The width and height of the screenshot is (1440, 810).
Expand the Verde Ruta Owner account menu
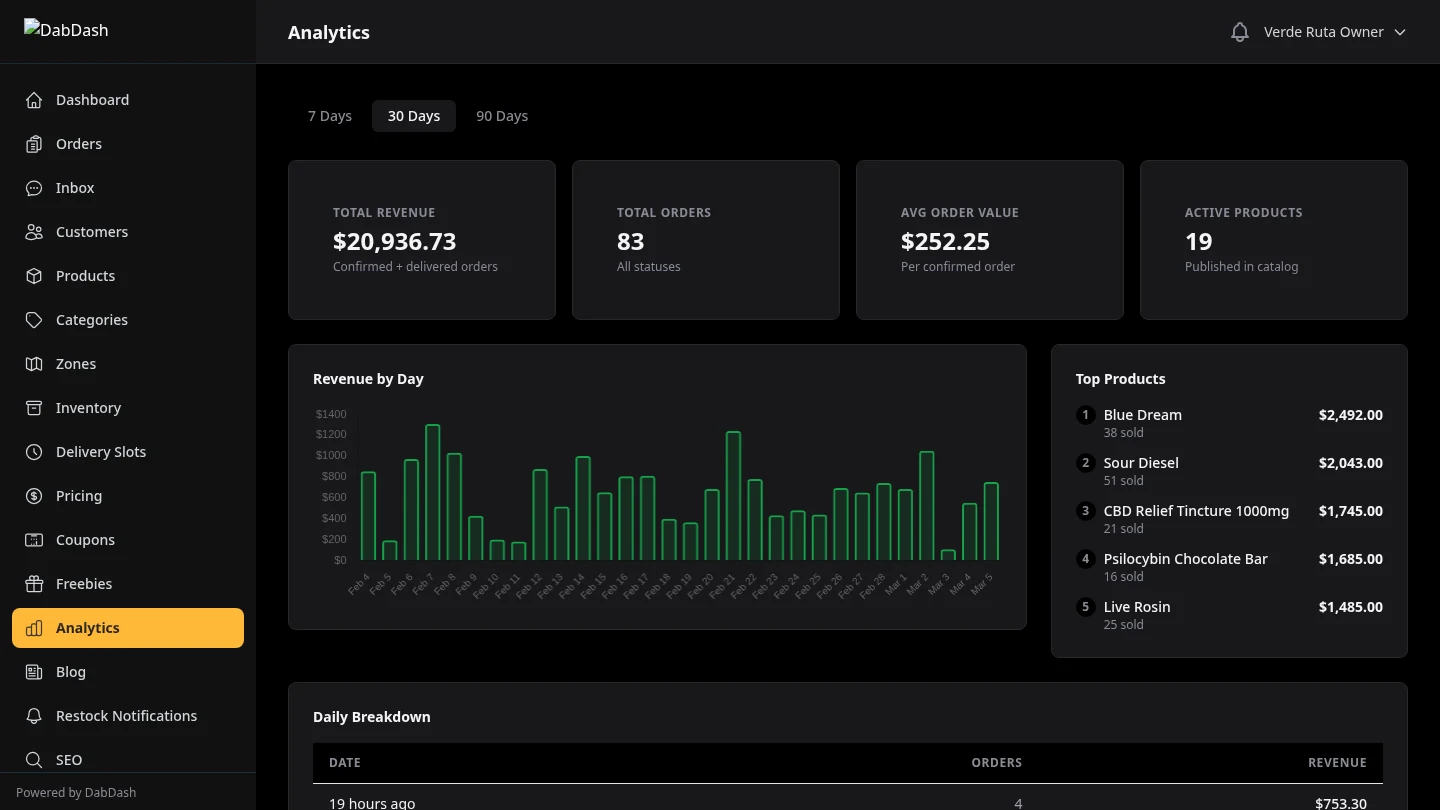(x=1335, y=31)
